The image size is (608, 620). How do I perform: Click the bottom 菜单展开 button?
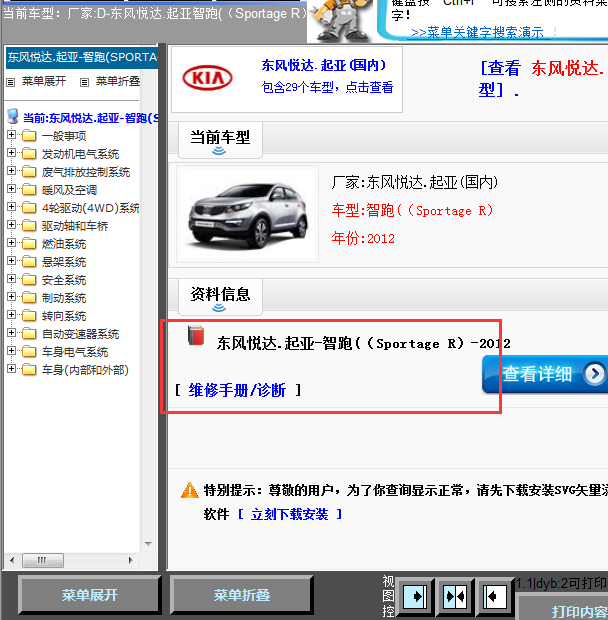click(x=90, y=595)
